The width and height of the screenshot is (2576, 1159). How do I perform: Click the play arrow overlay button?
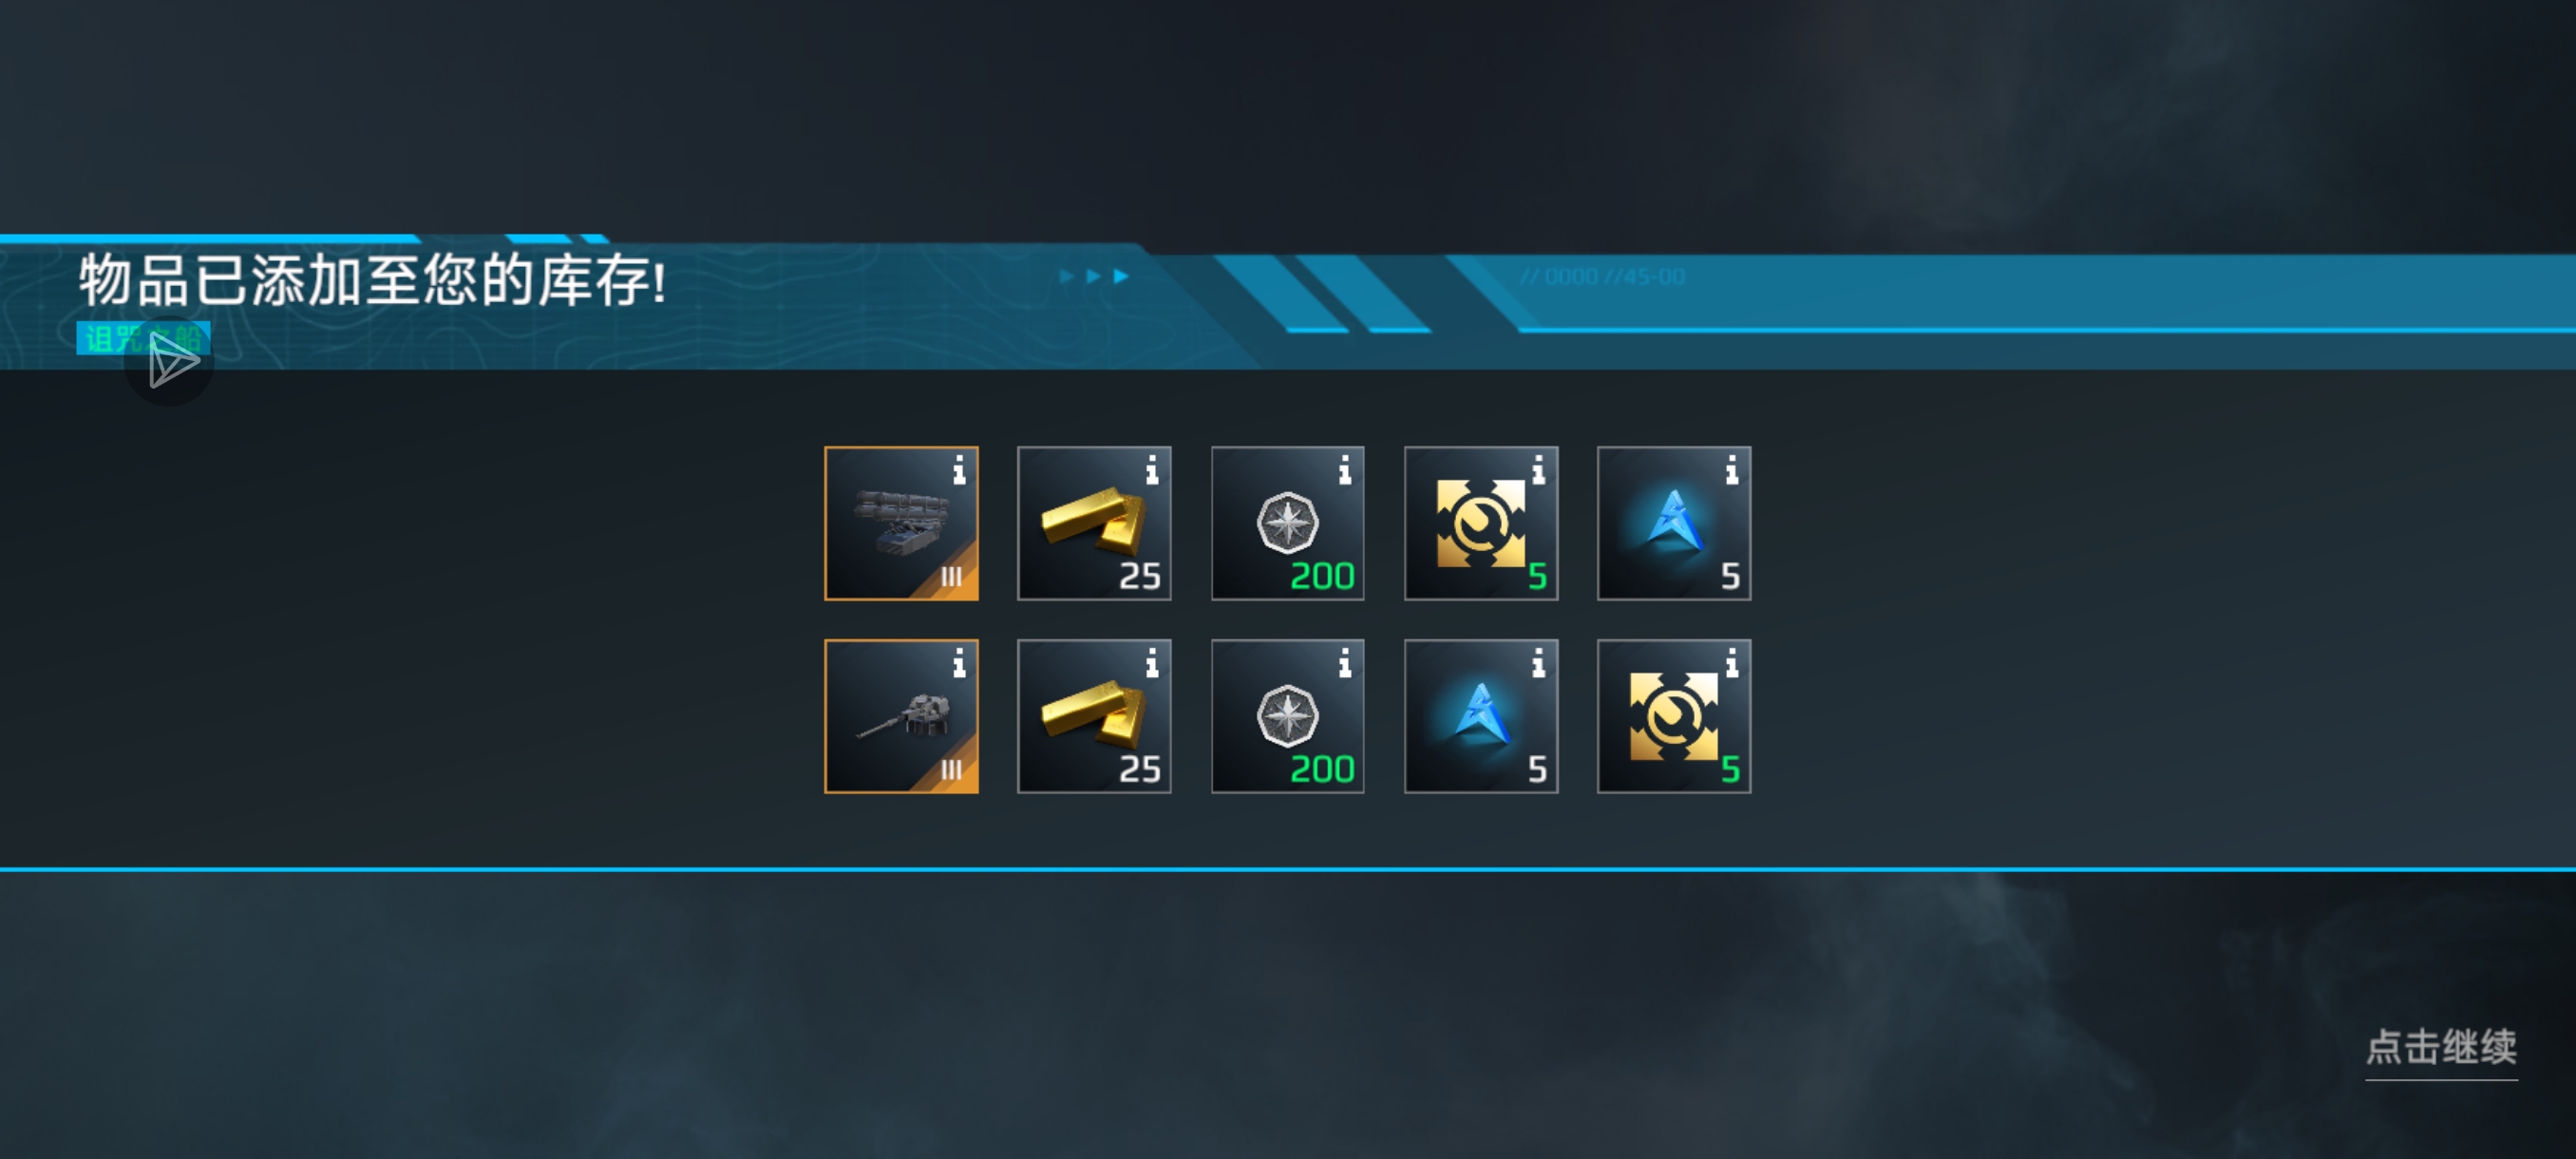click(x=169, y=361)
